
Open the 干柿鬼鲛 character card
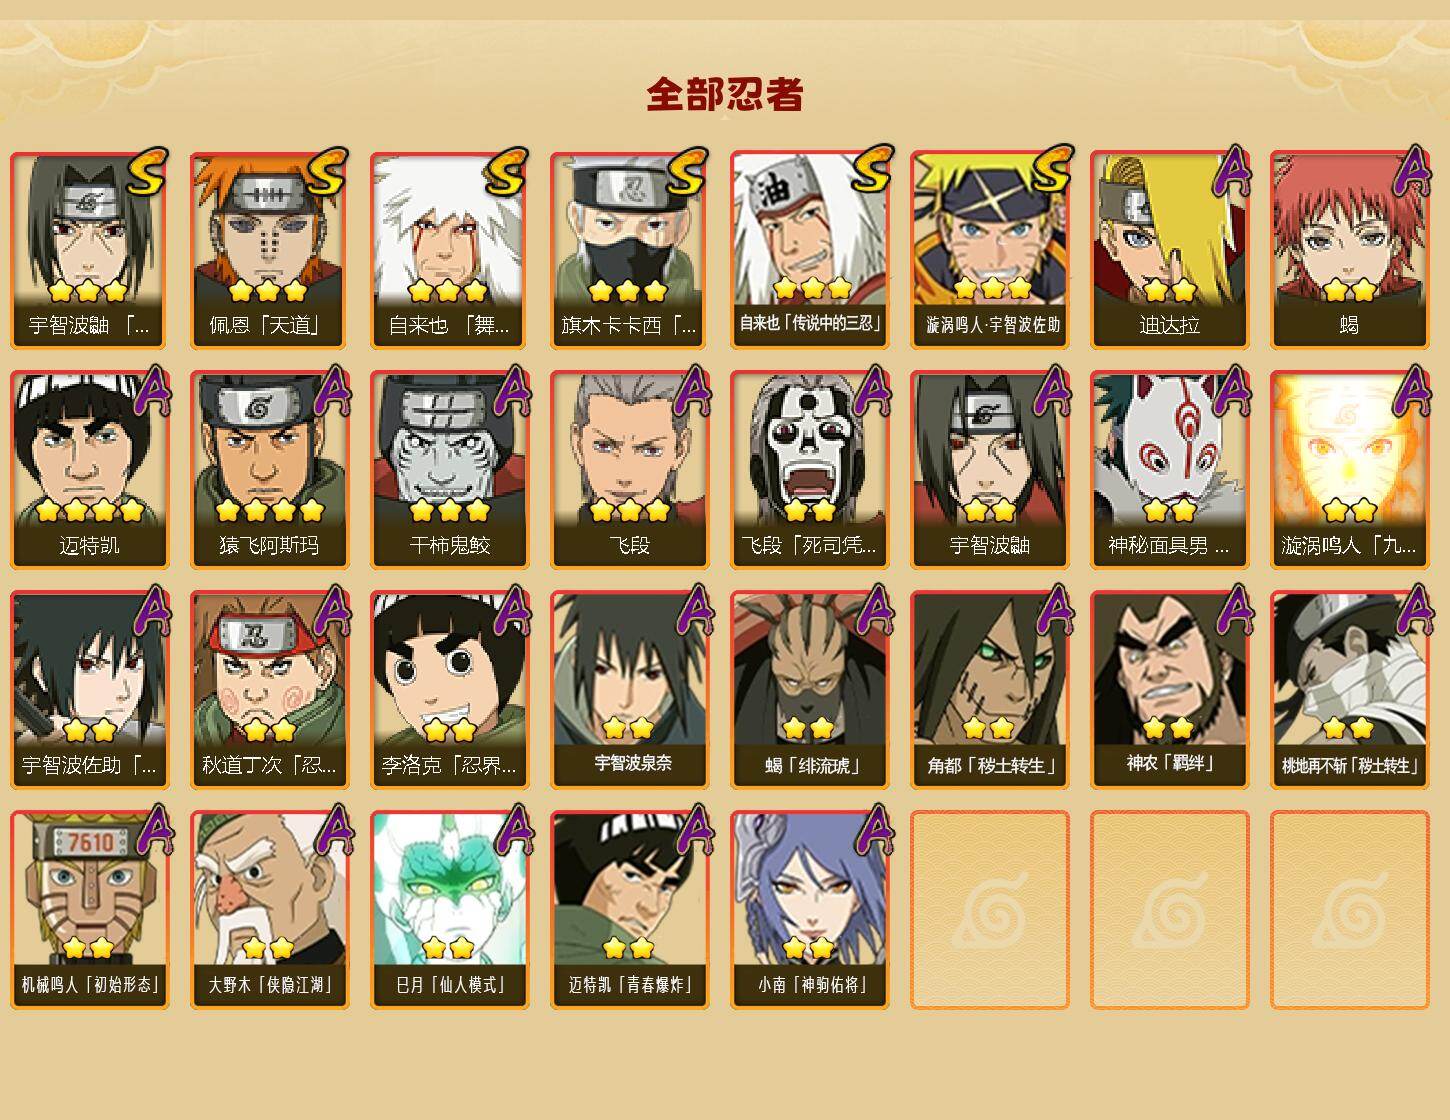pyautogui.click(x=449, y=470)
